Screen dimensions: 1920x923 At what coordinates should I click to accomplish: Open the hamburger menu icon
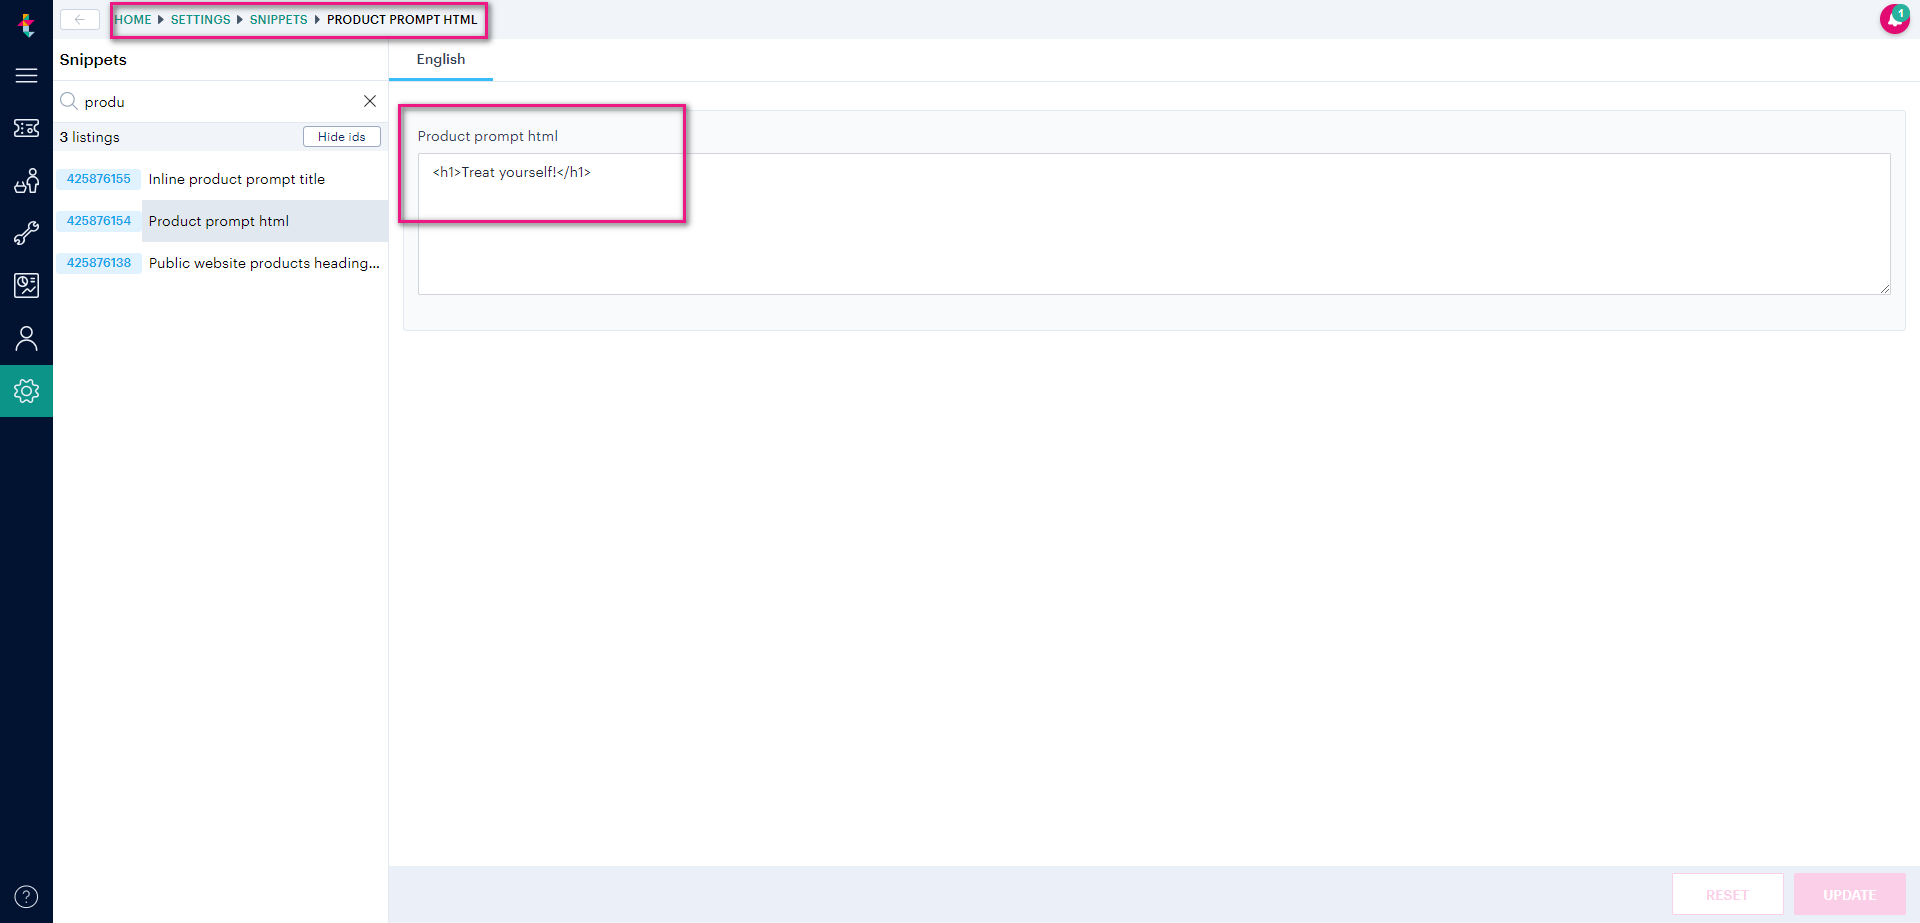27,76
